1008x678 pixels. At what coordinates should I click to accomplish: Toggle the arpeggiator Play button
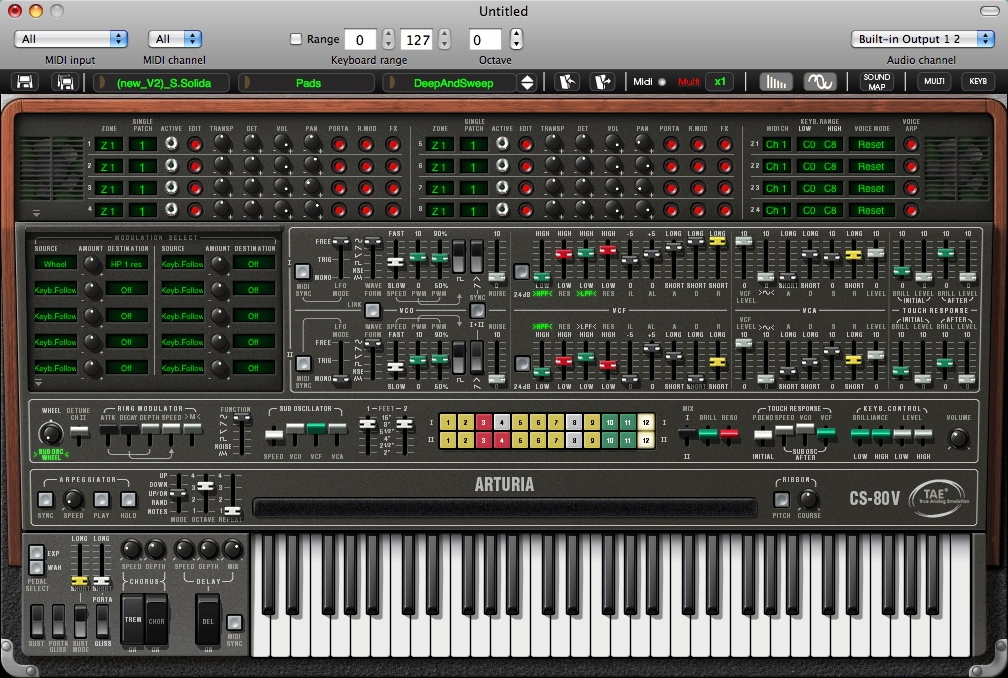click(102, 499)
